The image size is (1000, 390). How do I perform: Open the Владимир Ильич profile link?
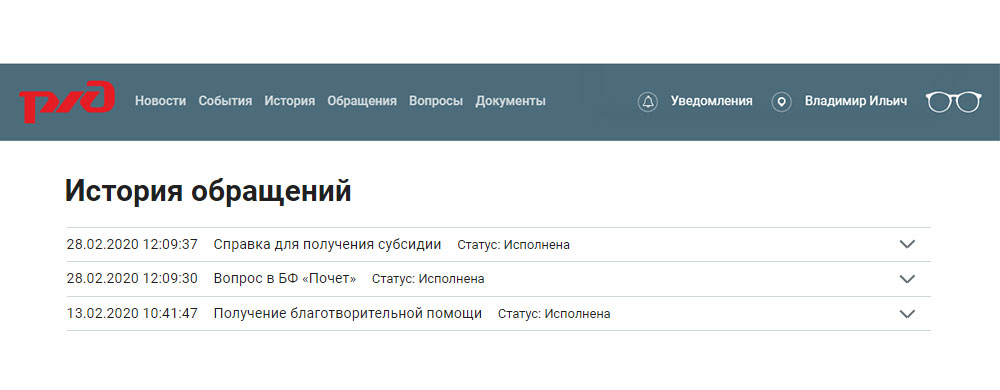tap(856, 101)
